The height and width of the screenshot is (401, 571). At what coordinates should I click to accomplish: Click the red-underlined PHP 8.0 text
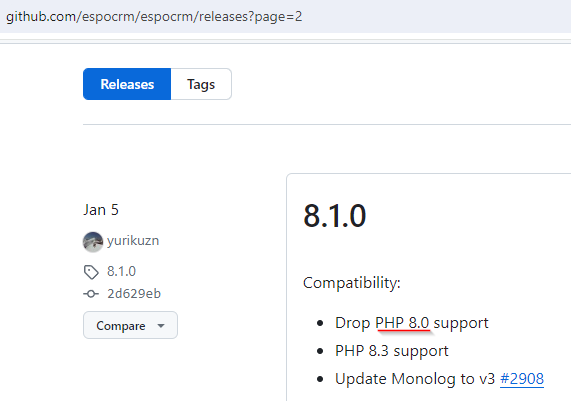click(x=402, y=323)
